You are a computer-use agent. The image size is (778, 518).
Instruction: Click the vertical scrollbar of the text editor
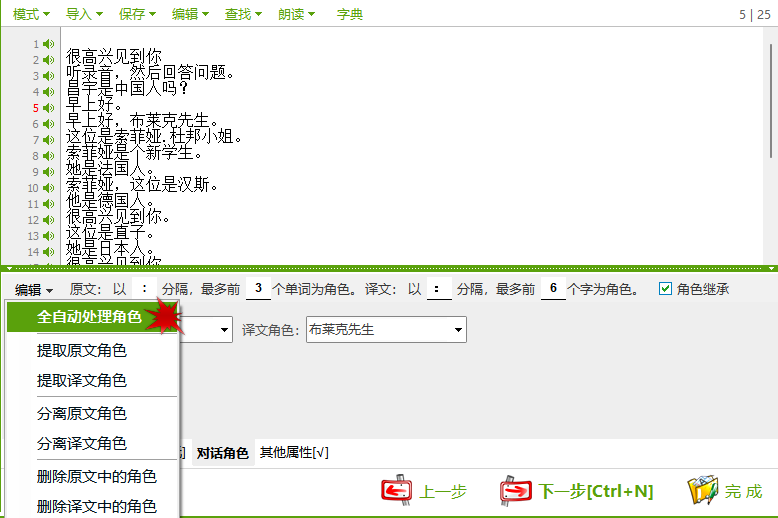tap(771, 100)
